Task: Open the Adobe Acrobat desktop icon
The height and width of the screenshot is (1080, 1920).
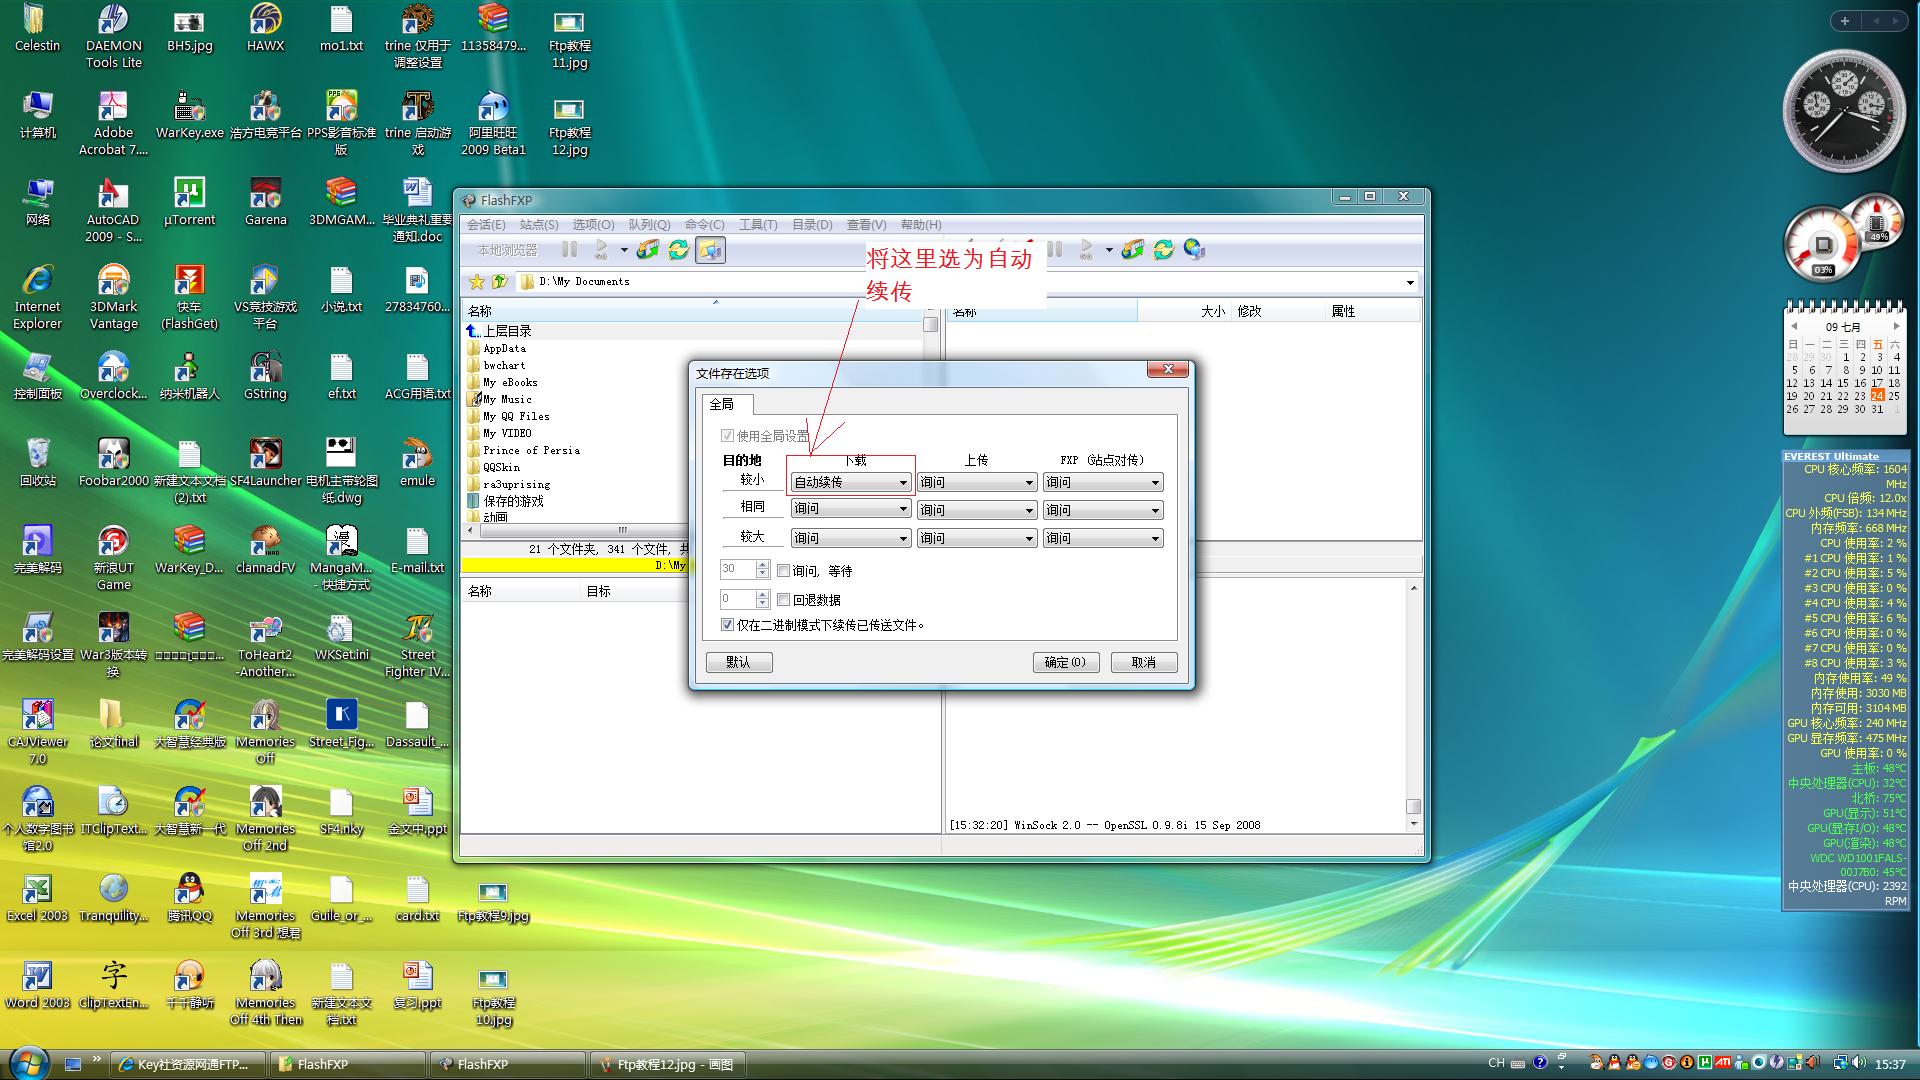Action: click(x=114, y=122)
